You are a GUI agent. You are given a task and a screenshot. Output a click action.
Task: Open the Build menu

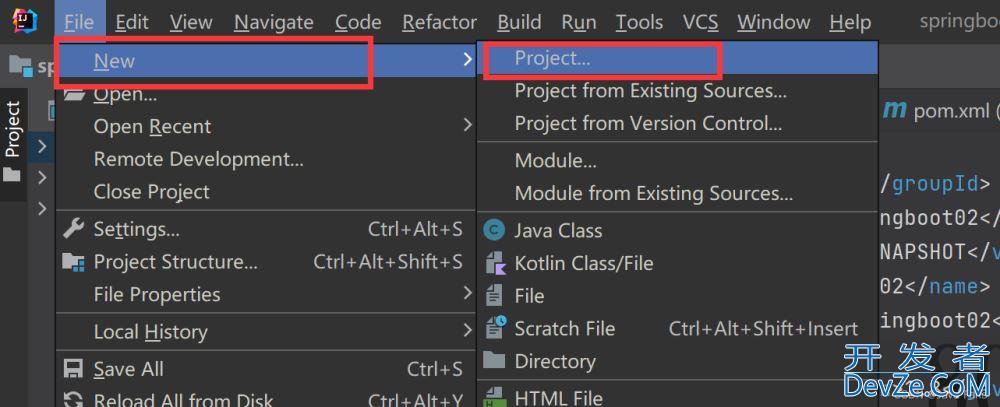point(519,23)
